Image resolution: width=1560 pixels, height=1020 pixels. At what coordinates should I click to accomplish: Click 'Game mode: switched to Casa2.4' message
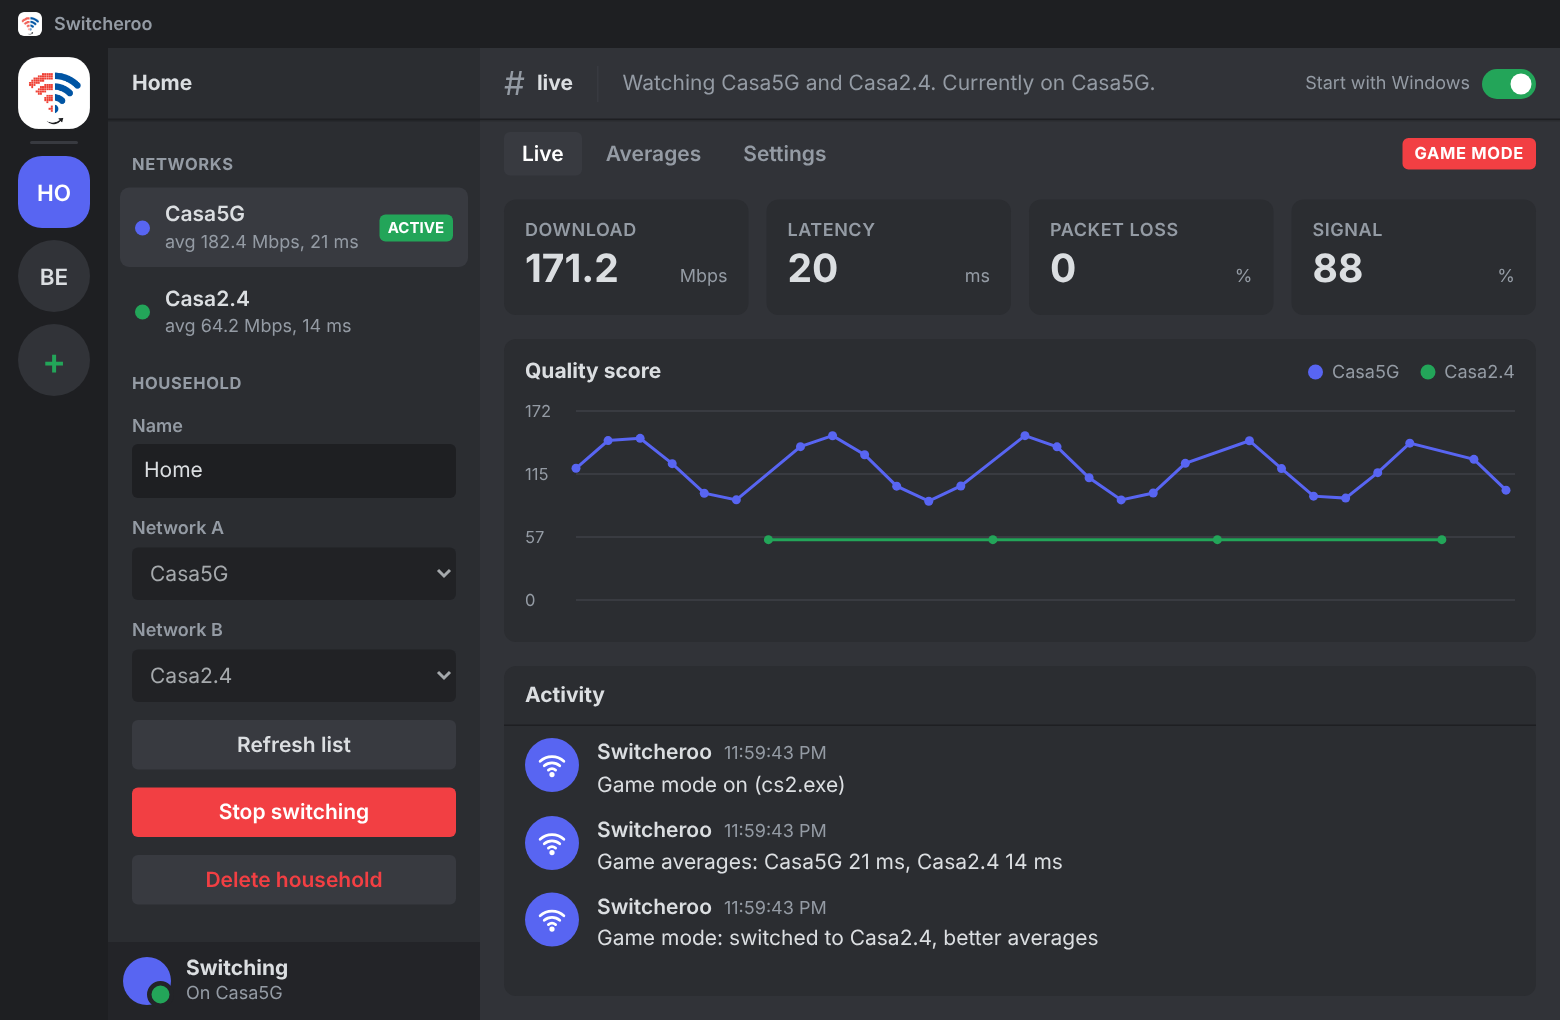coord(848,938)
